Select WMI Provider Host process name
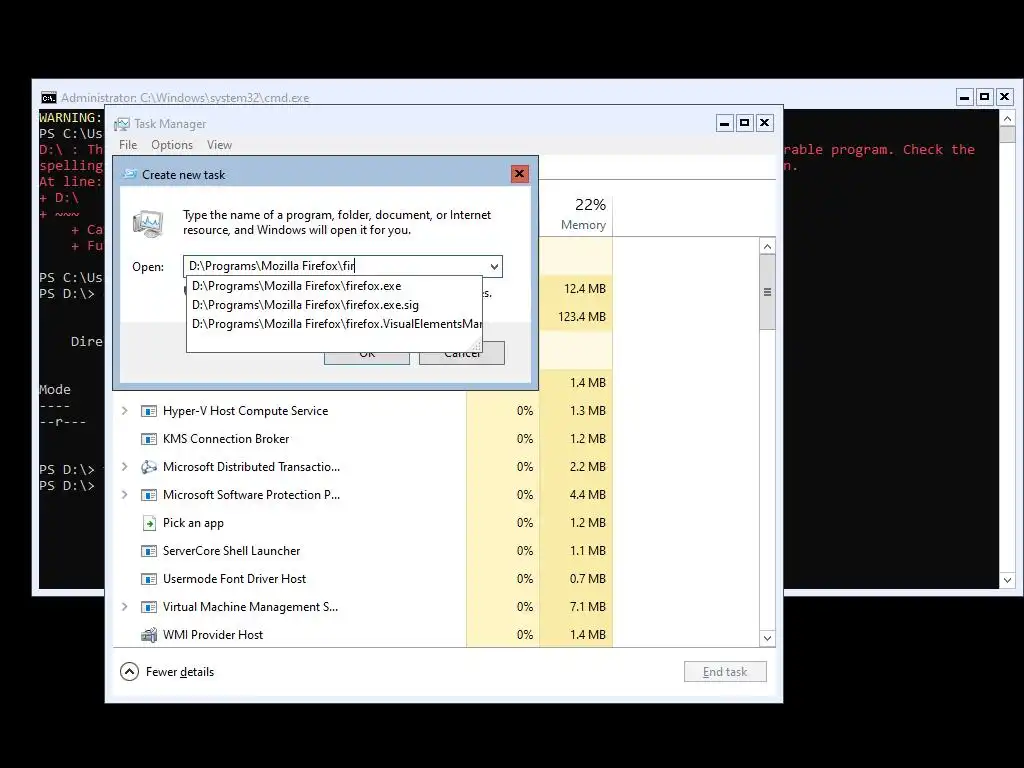The height and width of the screenshot is (768, 1024). coord(213,635)
